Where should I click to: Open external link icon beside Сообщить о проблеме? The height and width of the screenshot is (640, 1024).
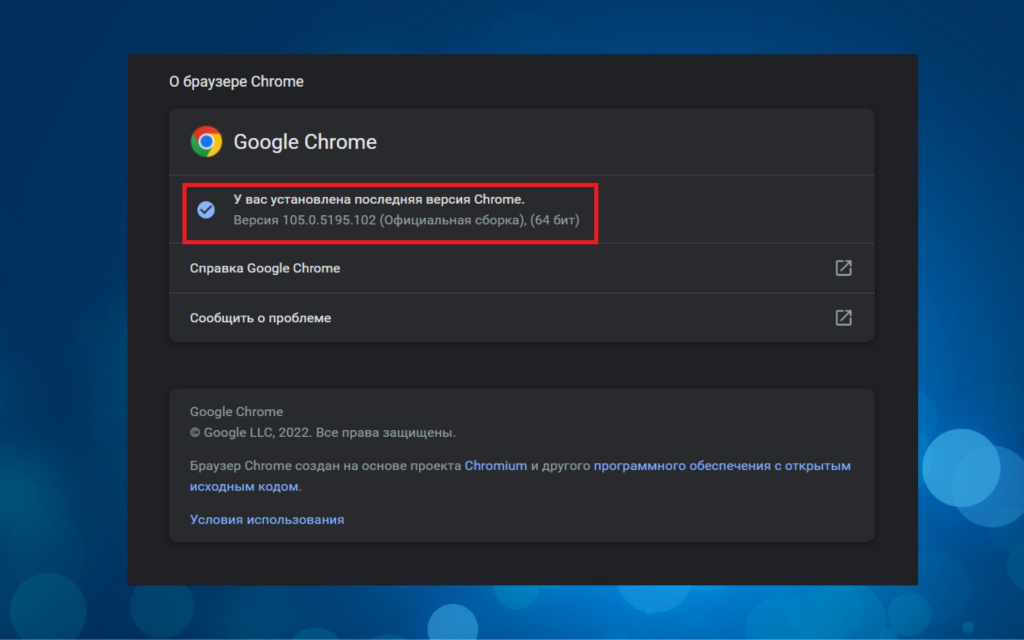pos(843,318)
